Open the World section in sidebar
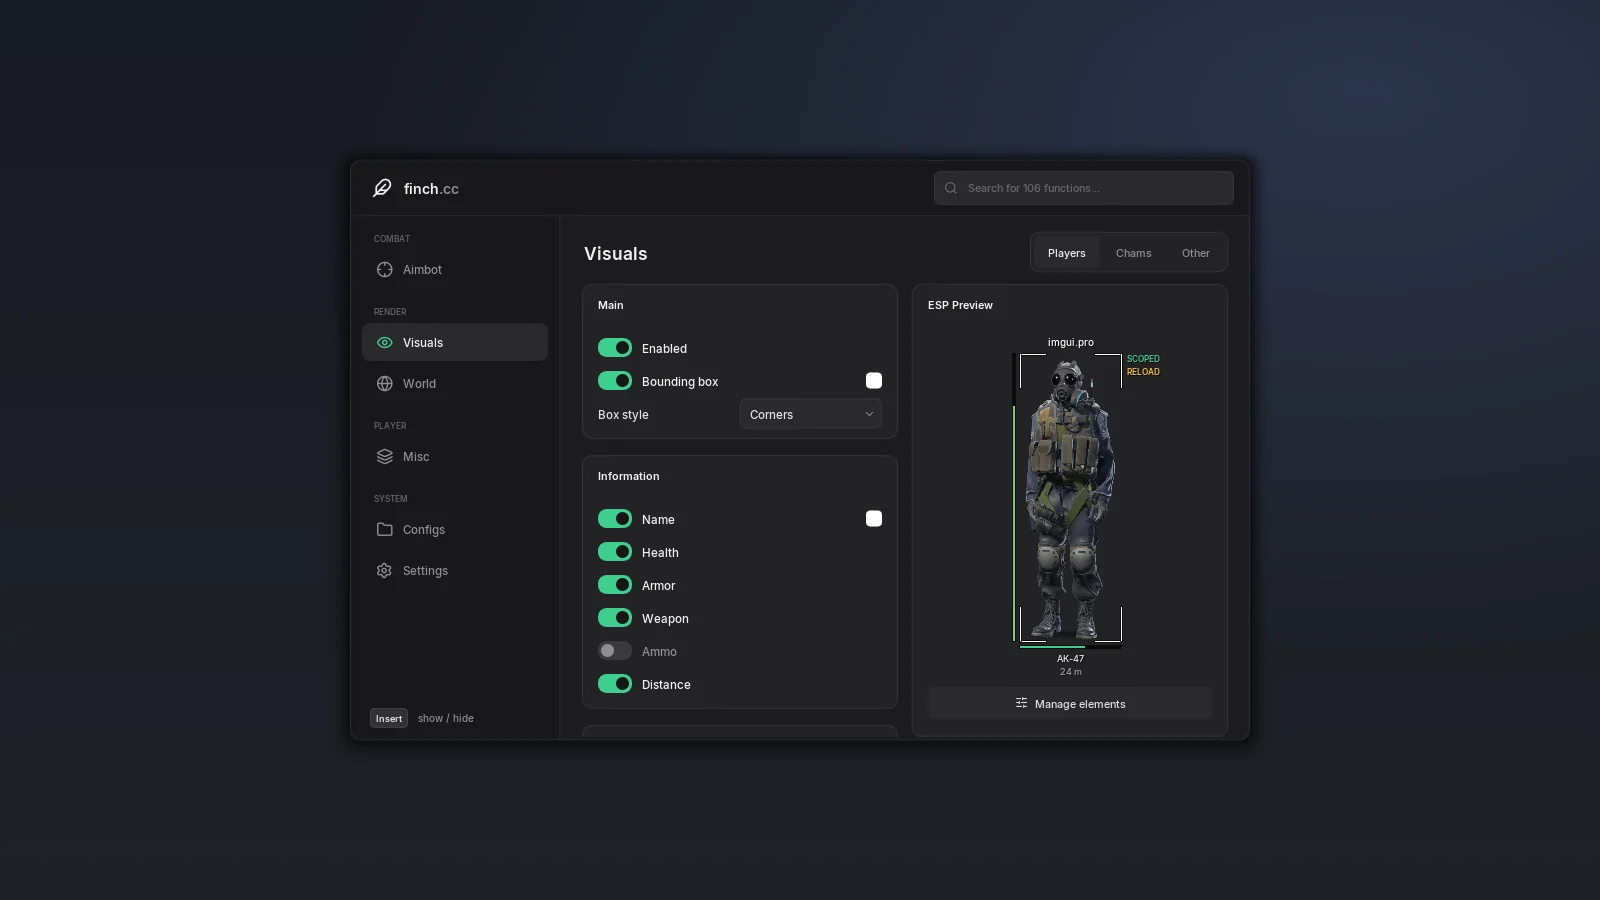Viewport: 1600px width, 900px height. coord(455,384)
